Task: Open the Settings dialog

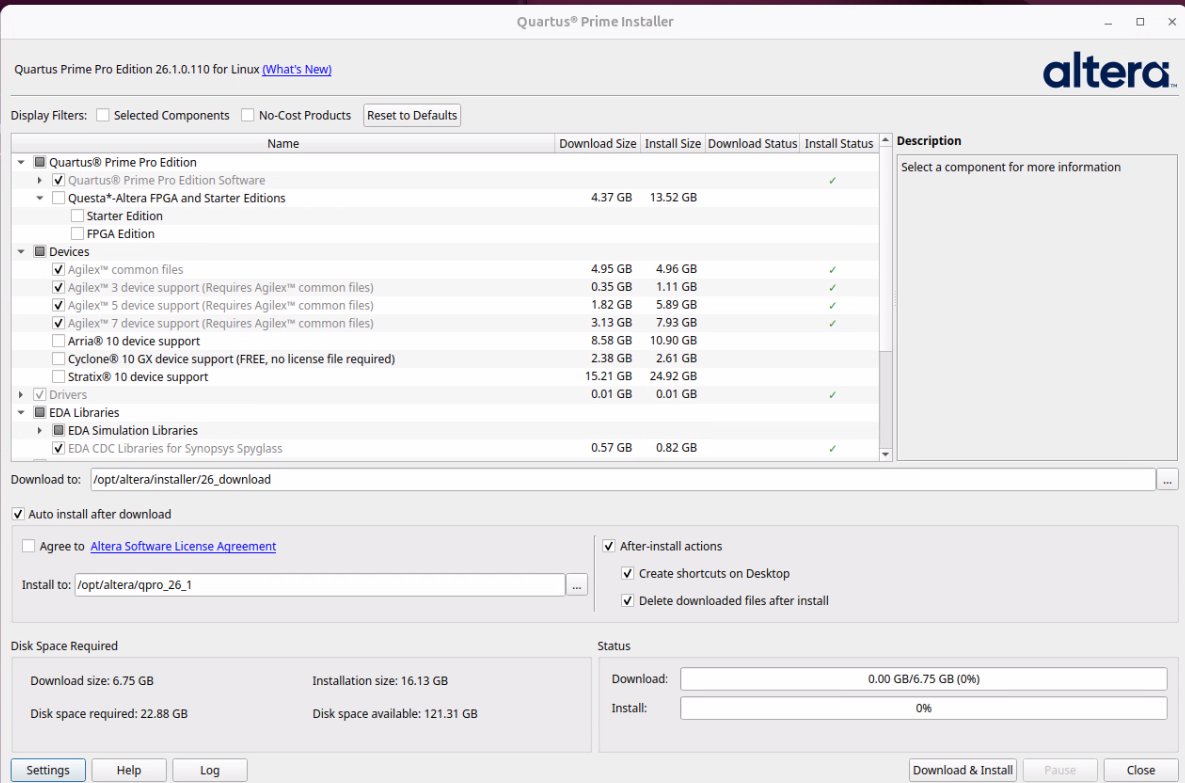Action: coord(48,770)
